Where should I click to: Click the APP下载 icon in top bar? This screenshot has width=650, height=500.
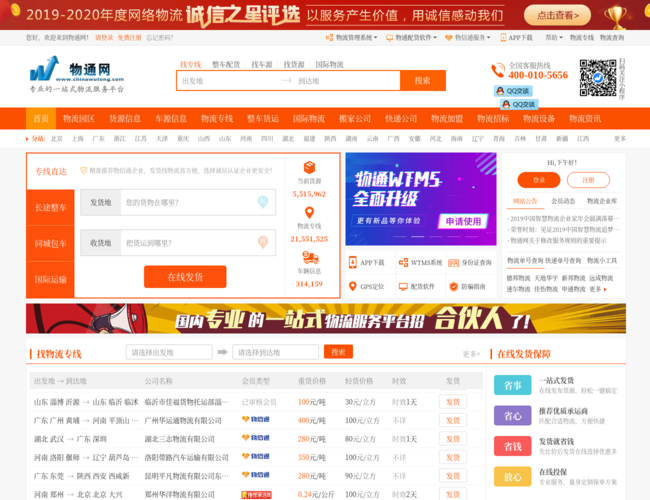coord(503,38)
